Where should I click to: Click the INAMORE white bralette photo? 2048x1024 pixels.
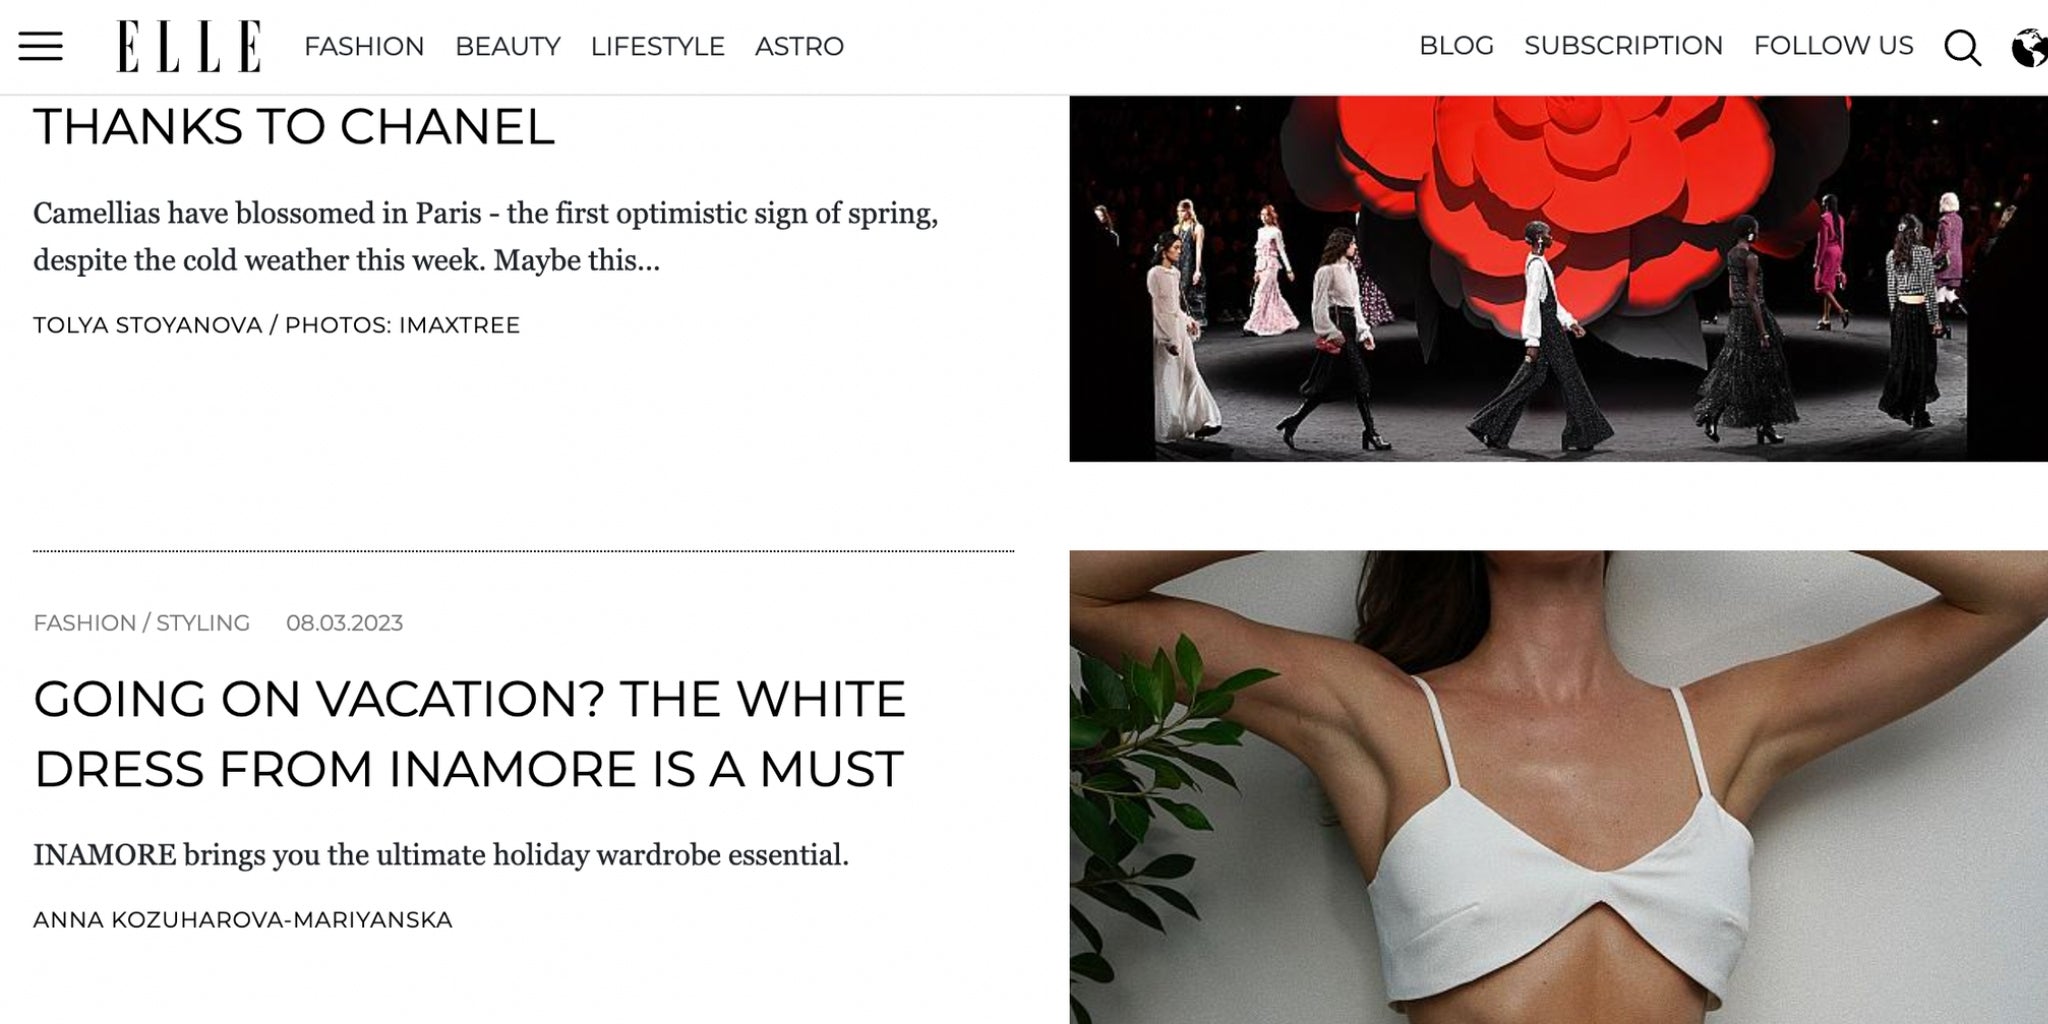(x=1558, y=787)
